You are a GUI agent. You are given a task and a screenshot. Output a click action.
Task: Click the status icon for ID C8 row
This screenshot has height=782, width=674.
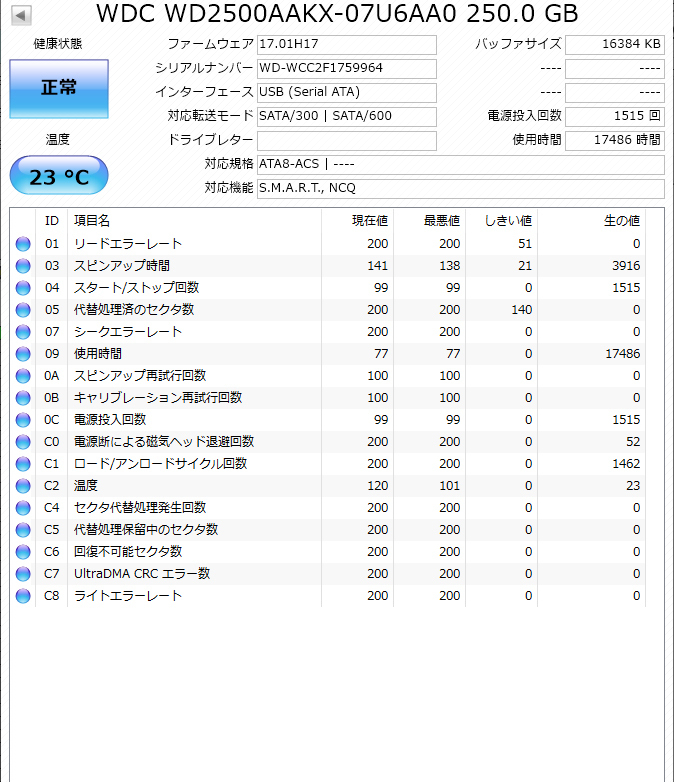click(x=23, y=595)
